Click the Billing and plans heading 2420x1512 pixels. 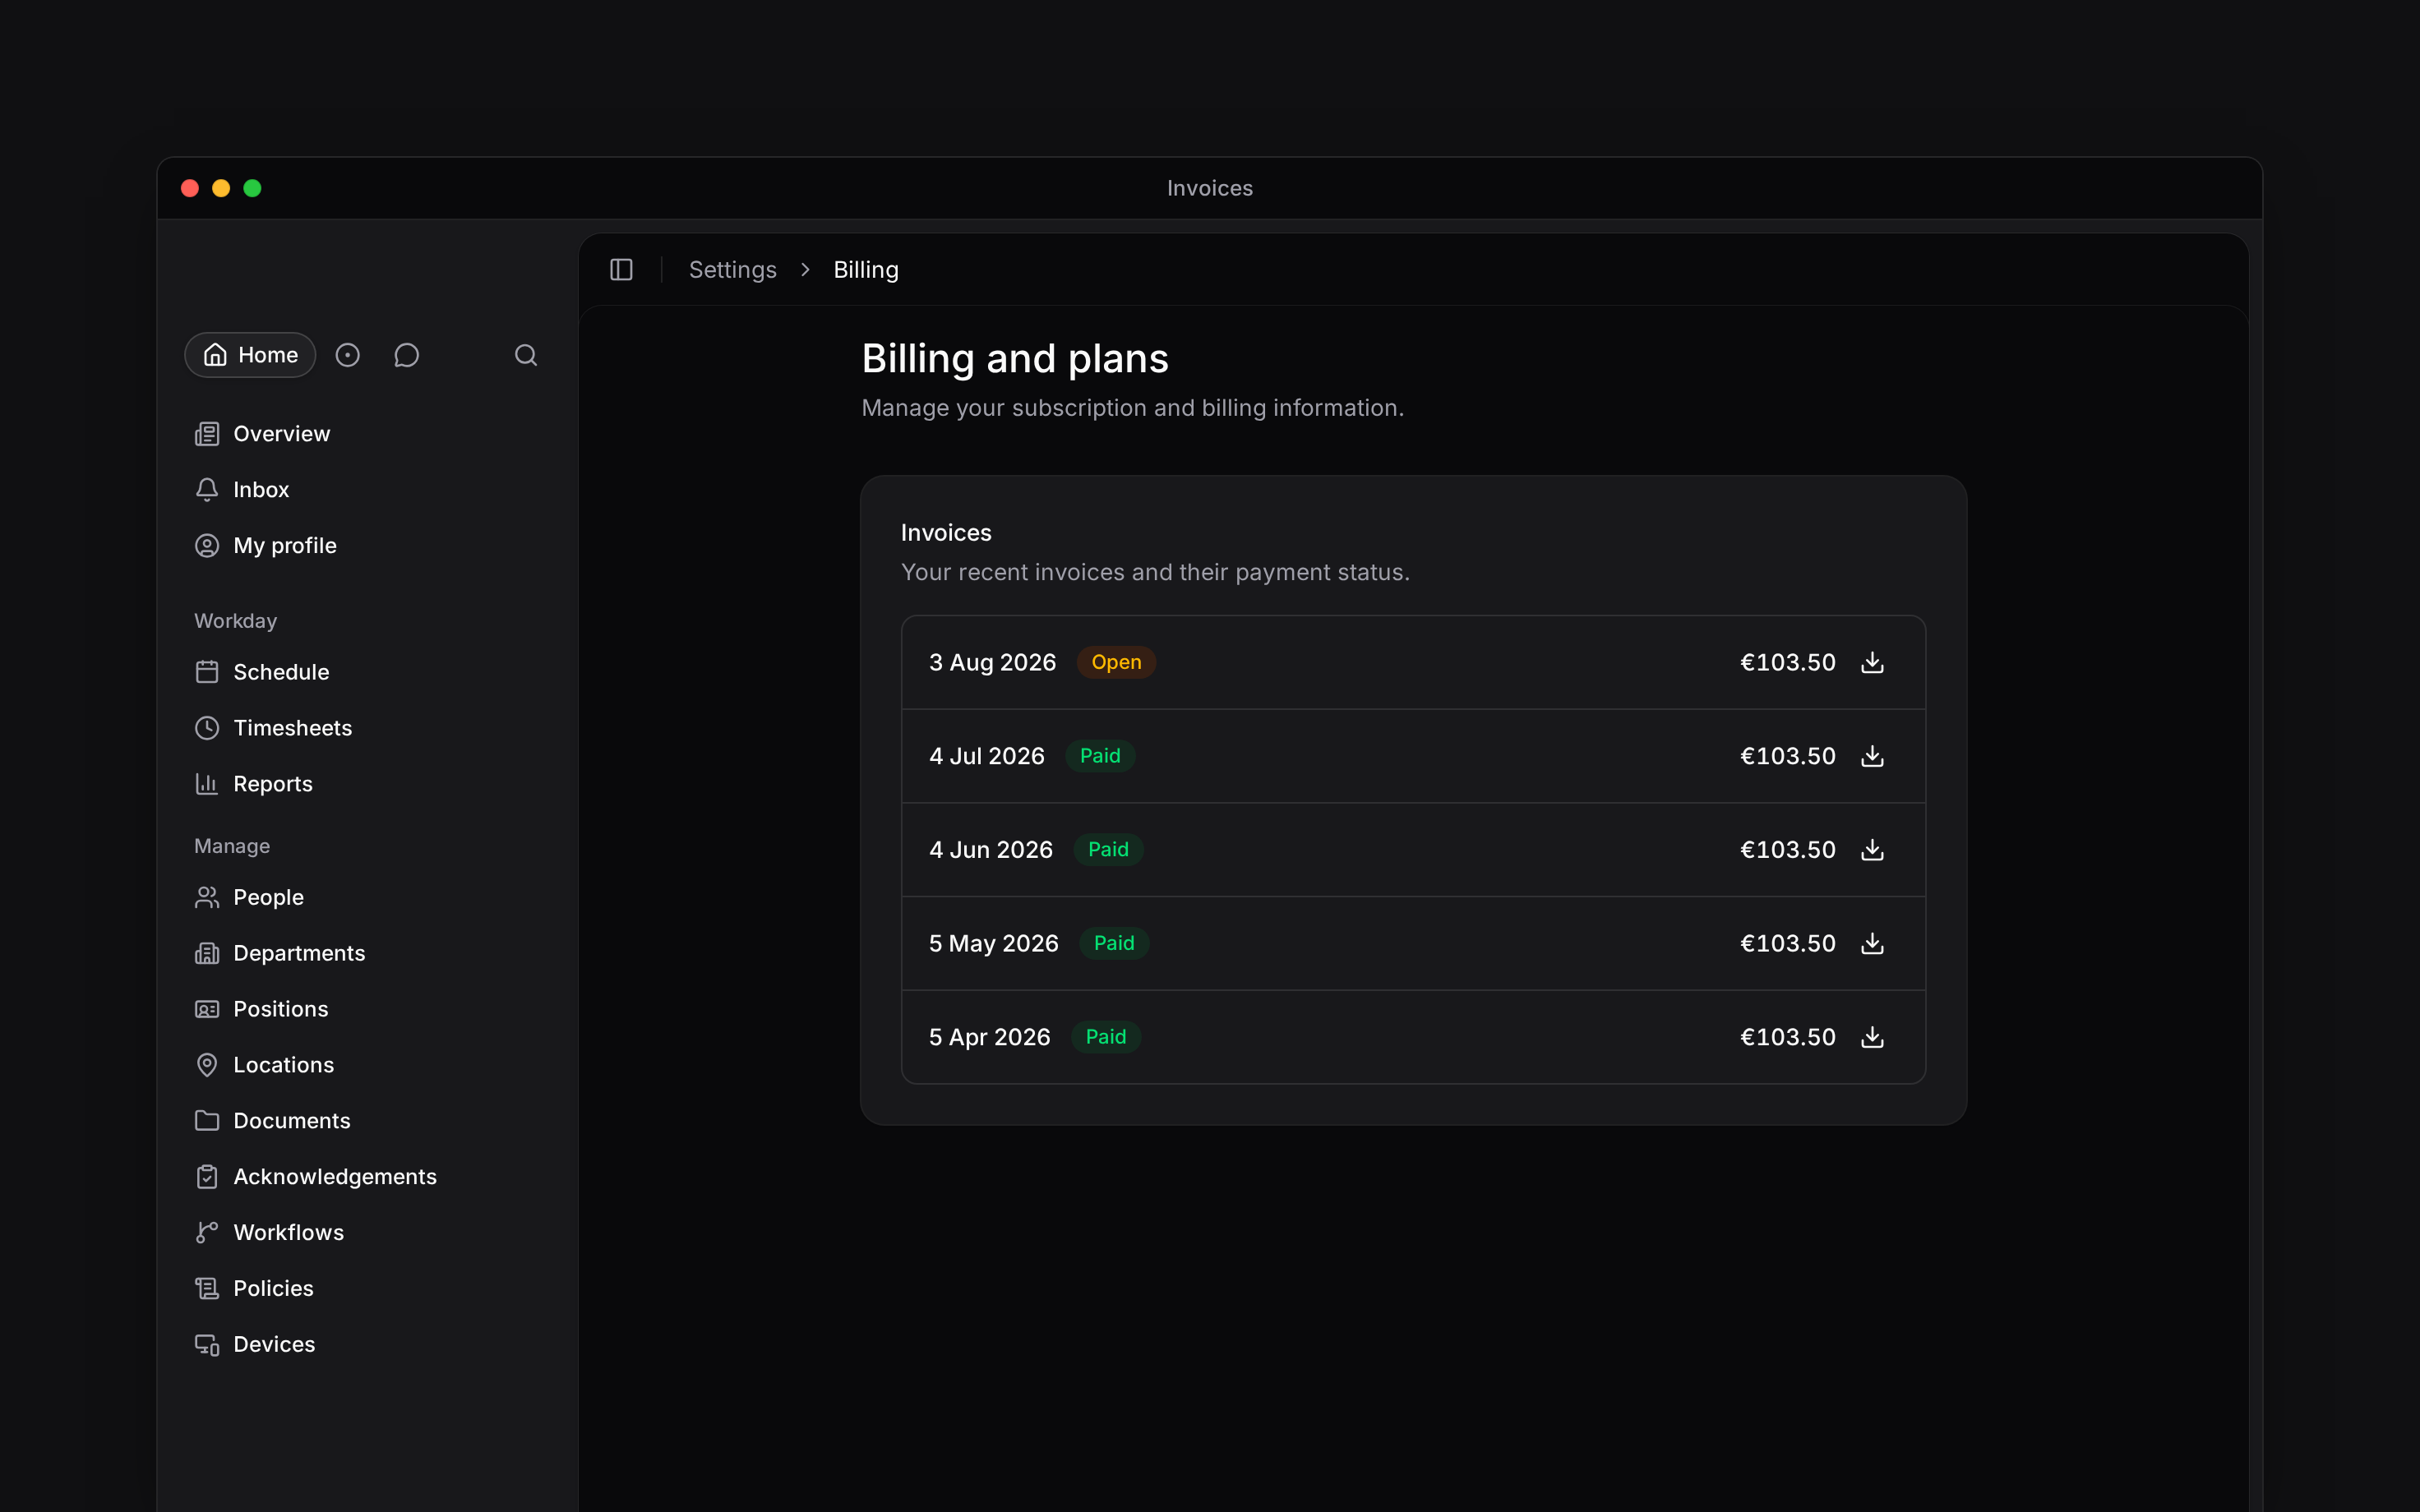click(1015, 359)
